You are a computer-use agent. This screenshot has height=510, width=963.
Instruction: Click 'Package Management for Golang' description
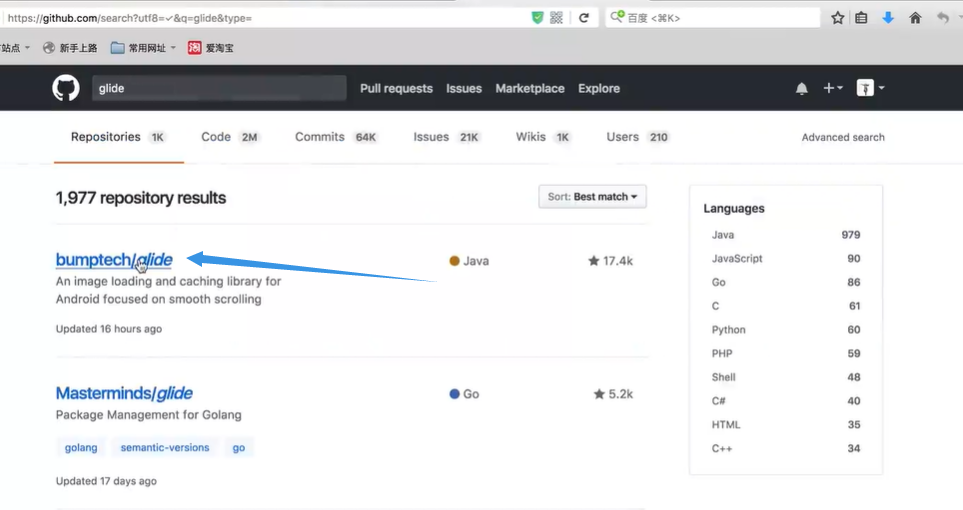[x=149, y=415]
